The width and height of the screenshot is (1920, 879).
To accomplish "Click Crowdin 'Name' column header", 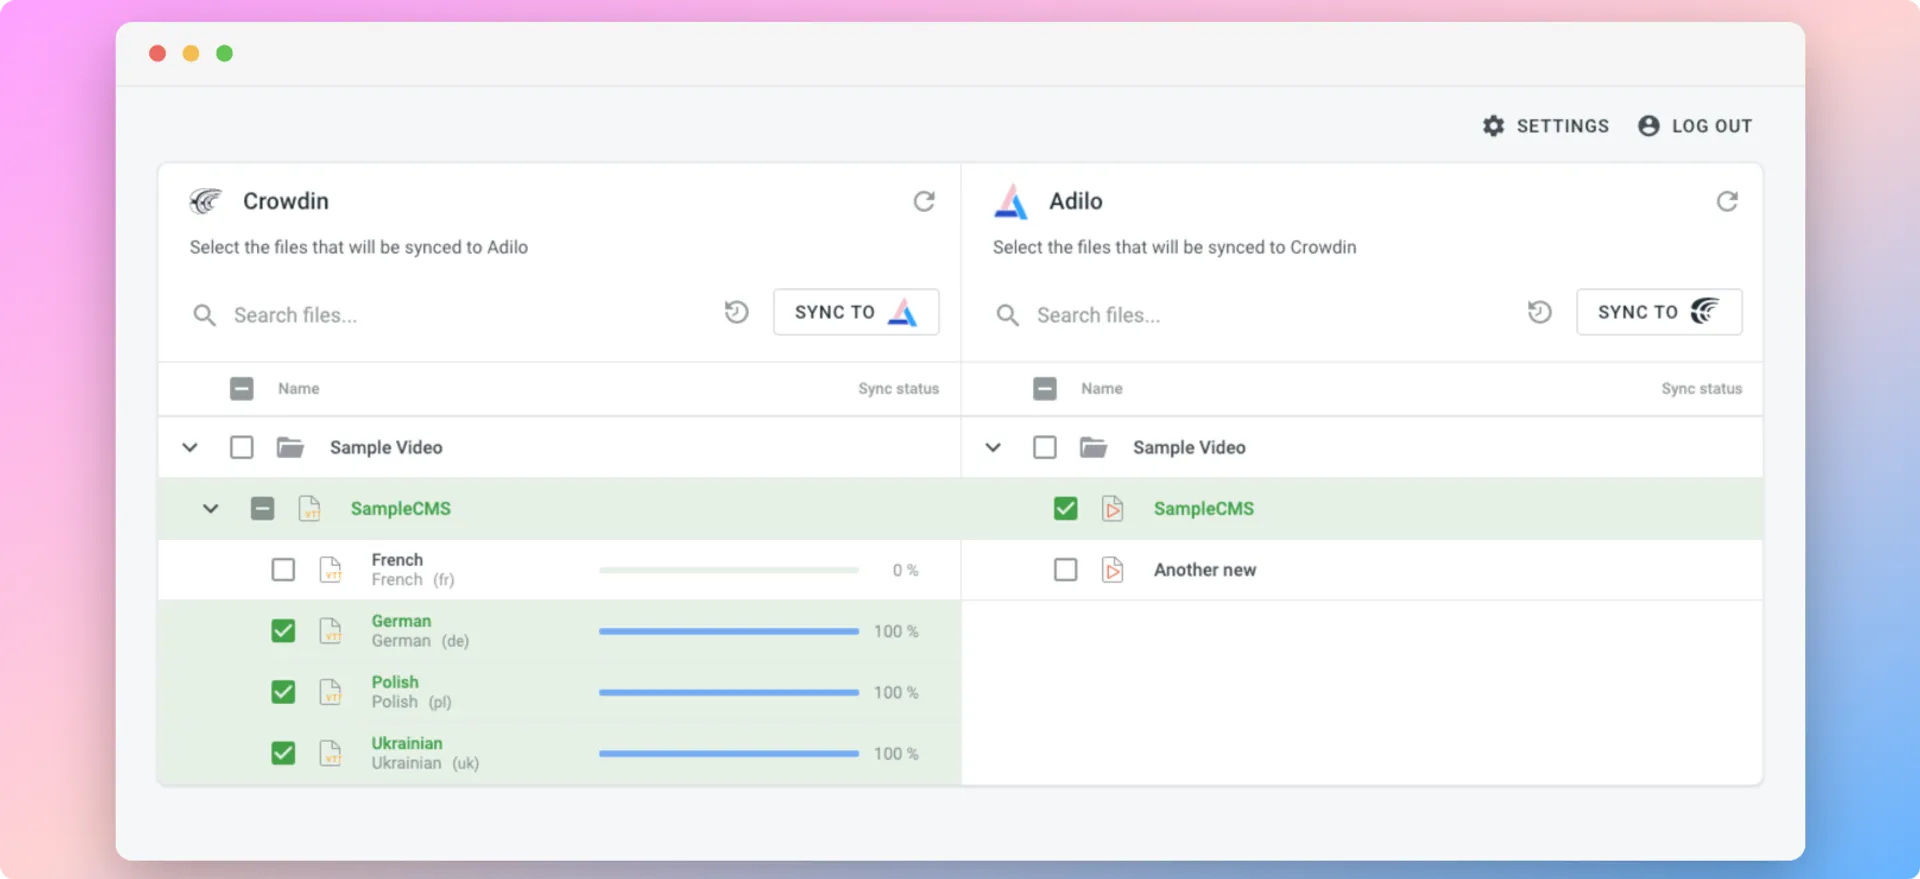I will coord(299,389).
